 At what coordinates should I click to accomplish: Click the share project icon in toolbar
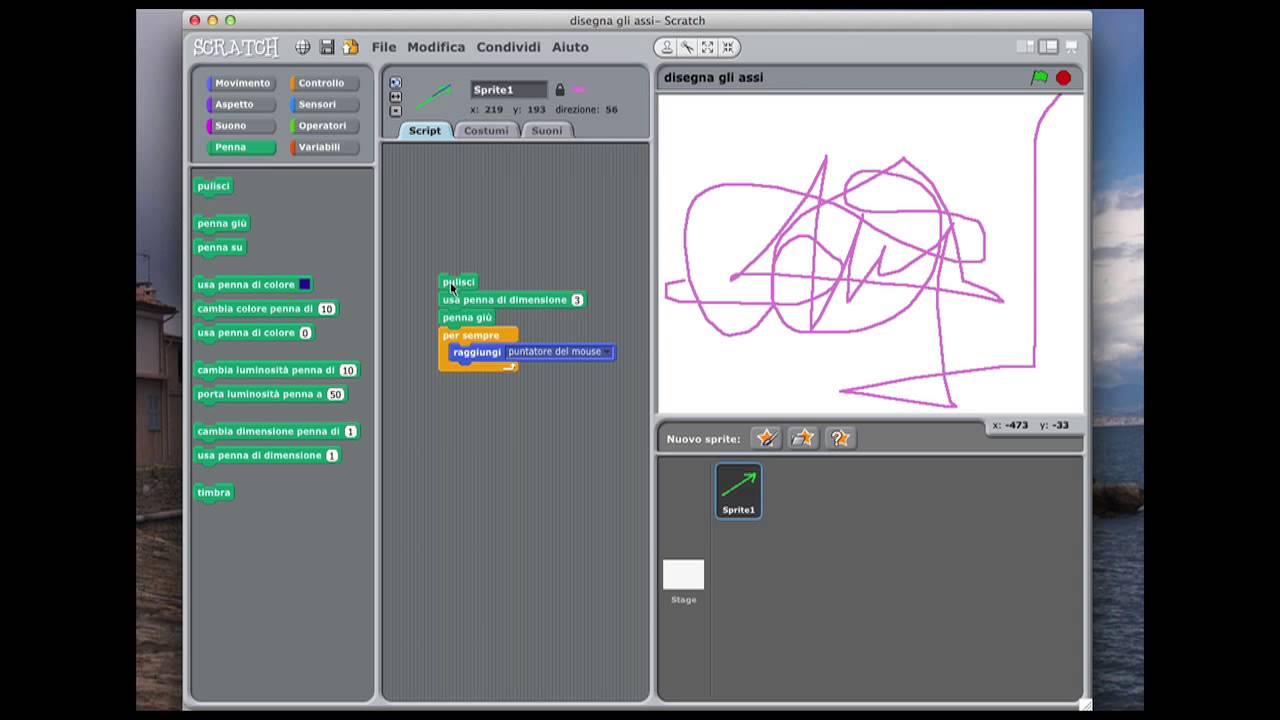coord(350,47)
